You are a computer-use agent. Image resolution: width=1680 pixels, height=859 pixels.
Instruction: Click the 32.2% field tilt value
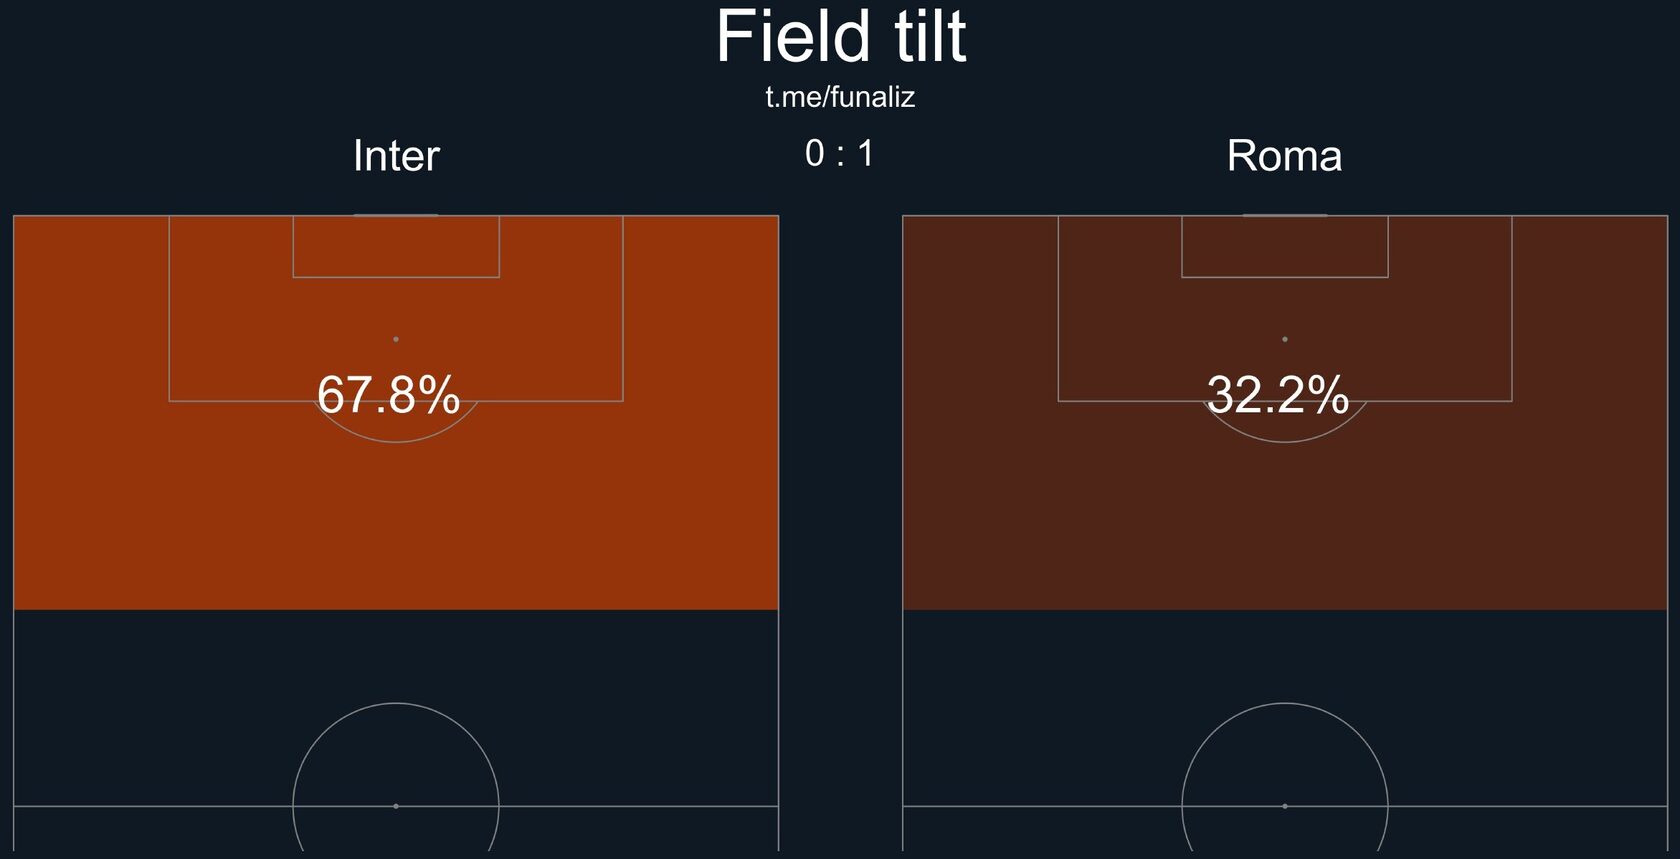[x=1278, y=394]
